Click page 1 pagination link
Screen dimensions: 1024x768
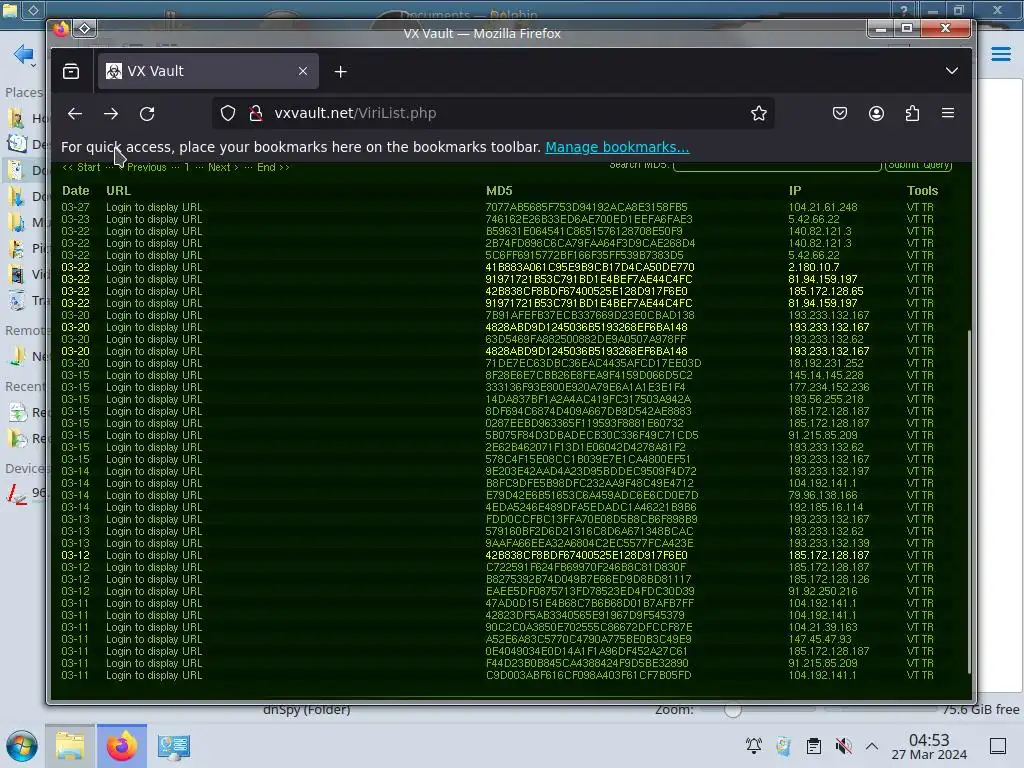tap(187, 167)
